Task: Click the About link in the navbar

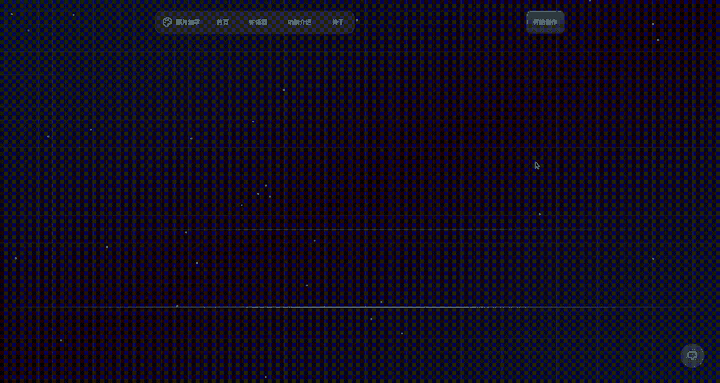Action: (338, 22)
